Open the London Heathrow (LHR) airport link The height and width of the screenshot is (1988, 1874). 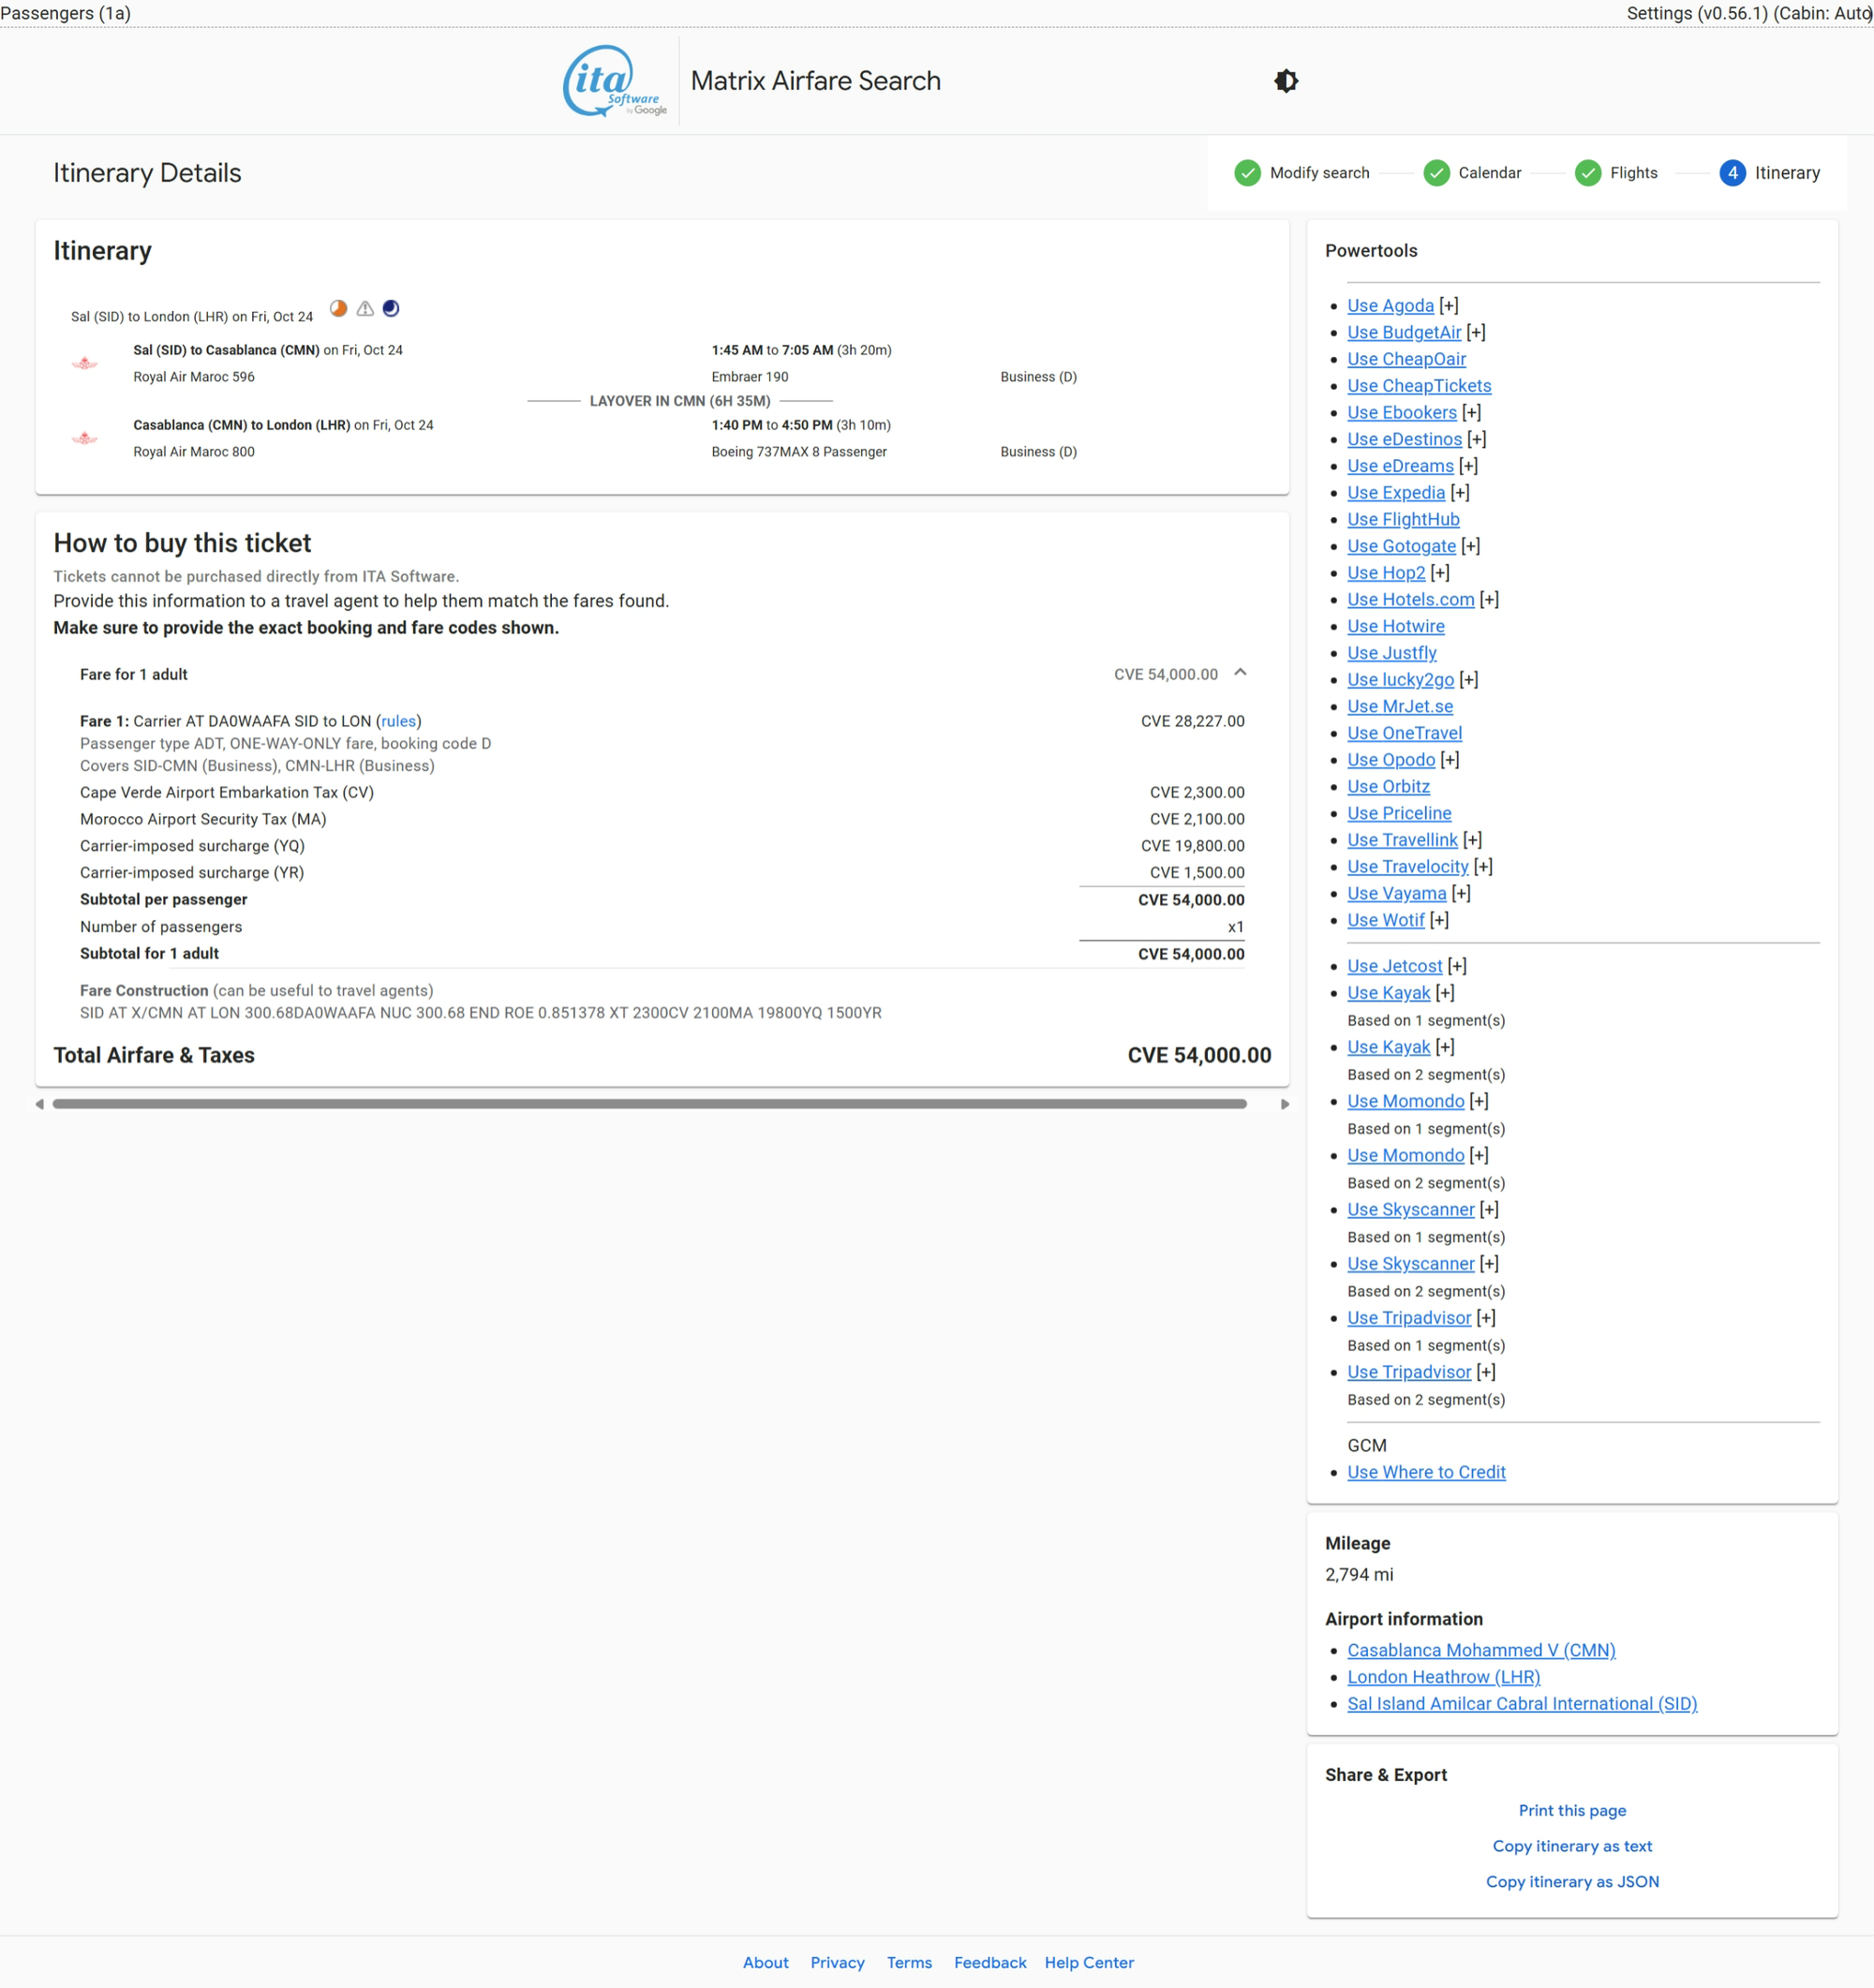(1443, 1677)
